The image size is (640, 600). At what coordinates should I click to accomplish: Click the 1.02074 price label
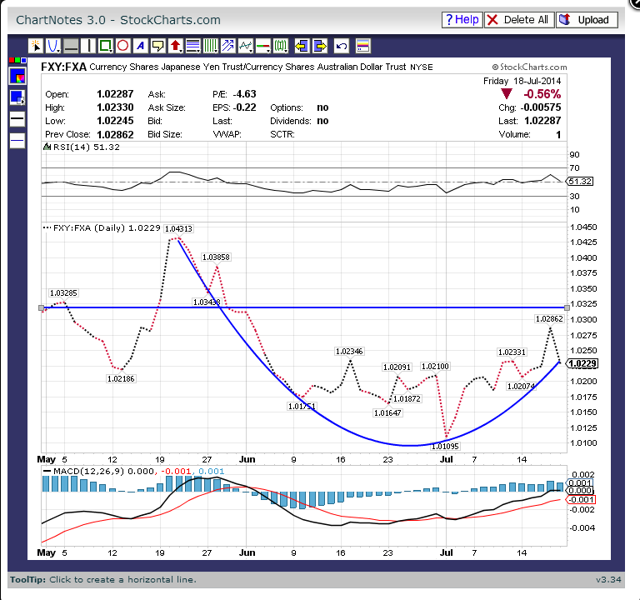pyautogui.click(x=520, y=386)
